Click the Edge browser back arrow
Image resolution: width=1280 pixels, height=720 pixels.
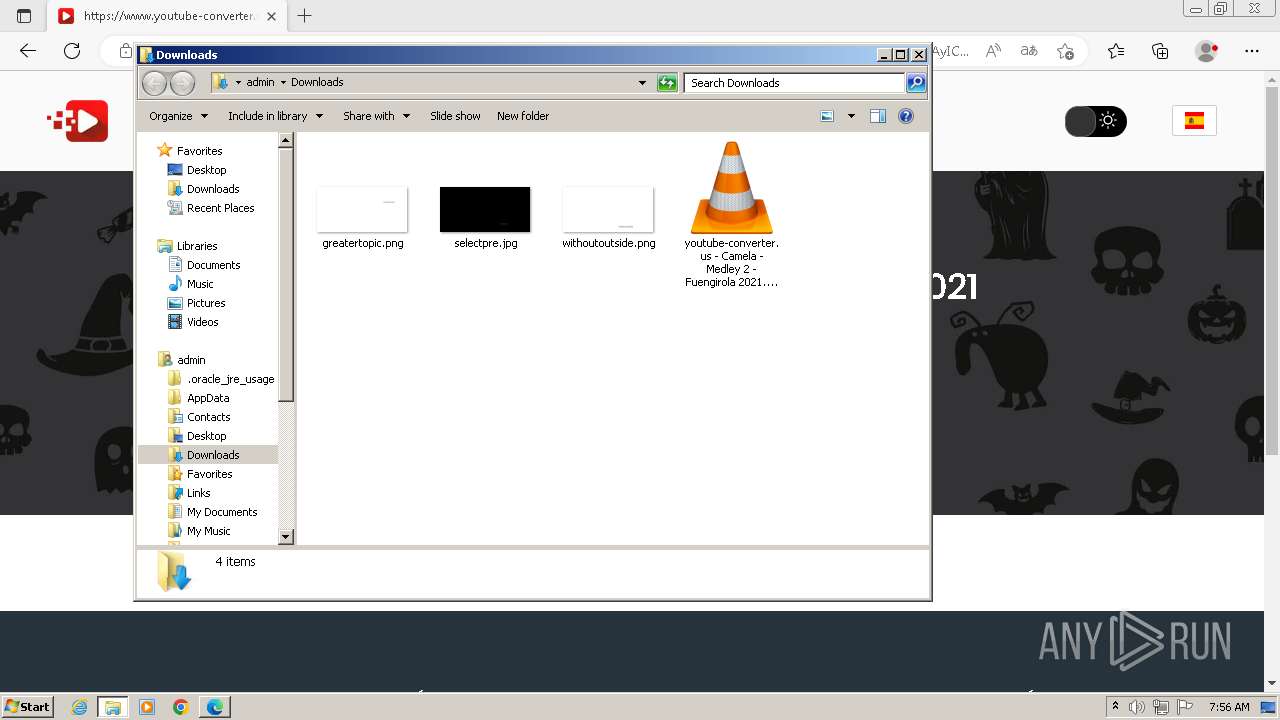(x=28, y=51)
